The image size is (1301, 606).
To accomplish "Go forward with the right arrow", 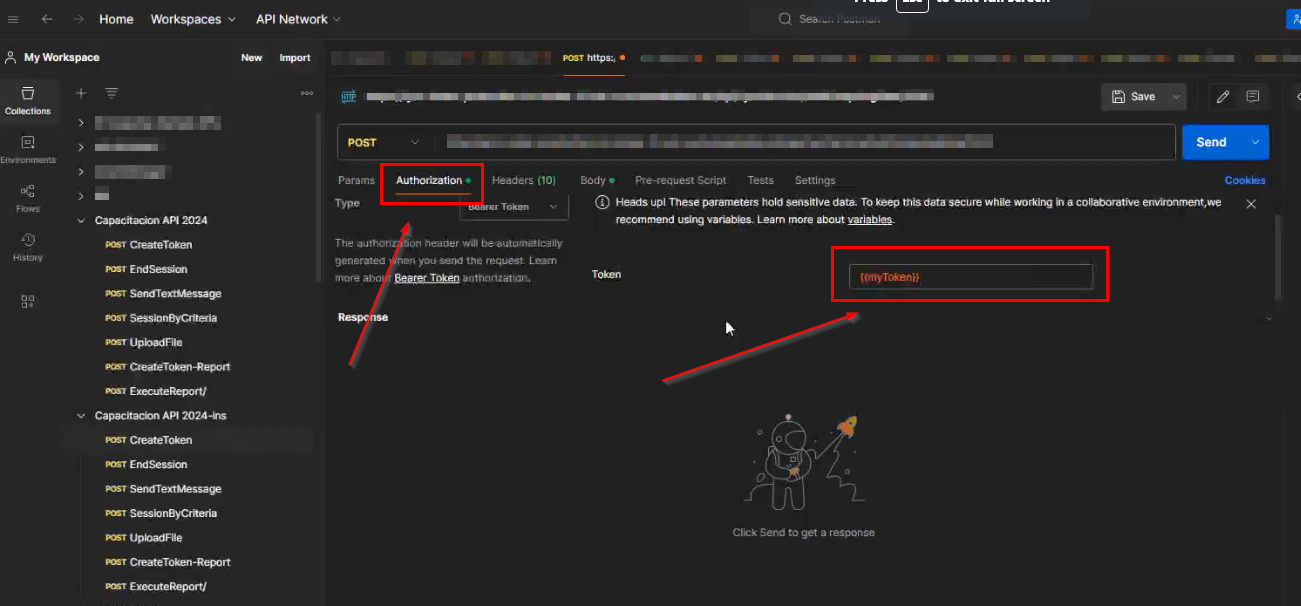I will [78, 19].
